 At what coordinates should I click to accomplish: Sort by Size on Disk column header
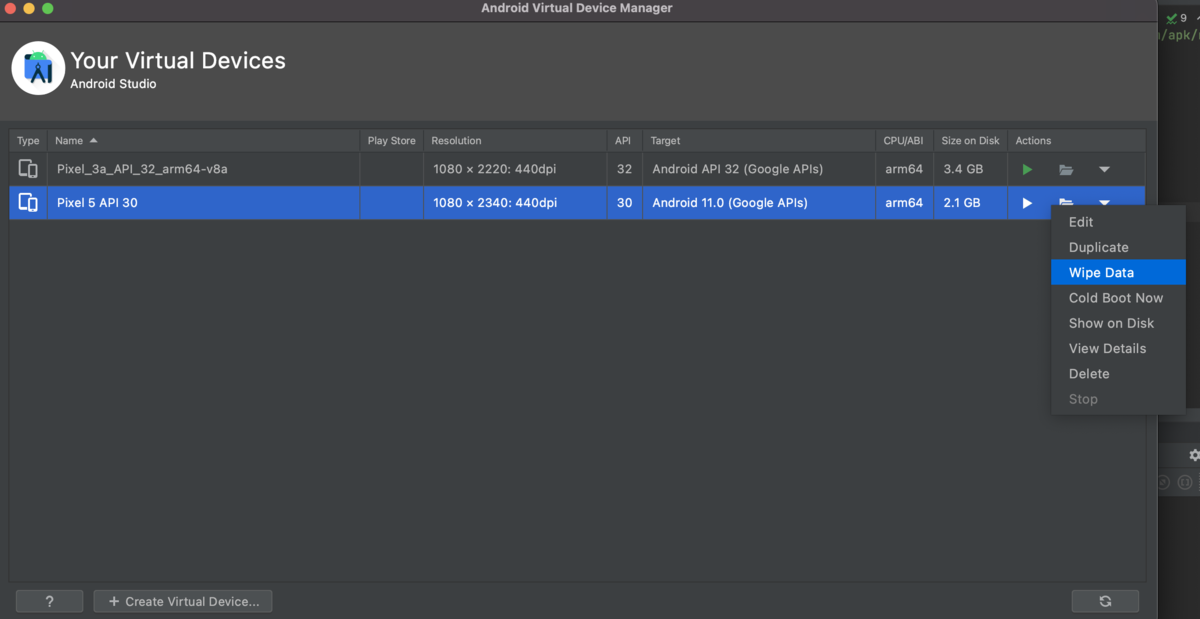point(971,141)
